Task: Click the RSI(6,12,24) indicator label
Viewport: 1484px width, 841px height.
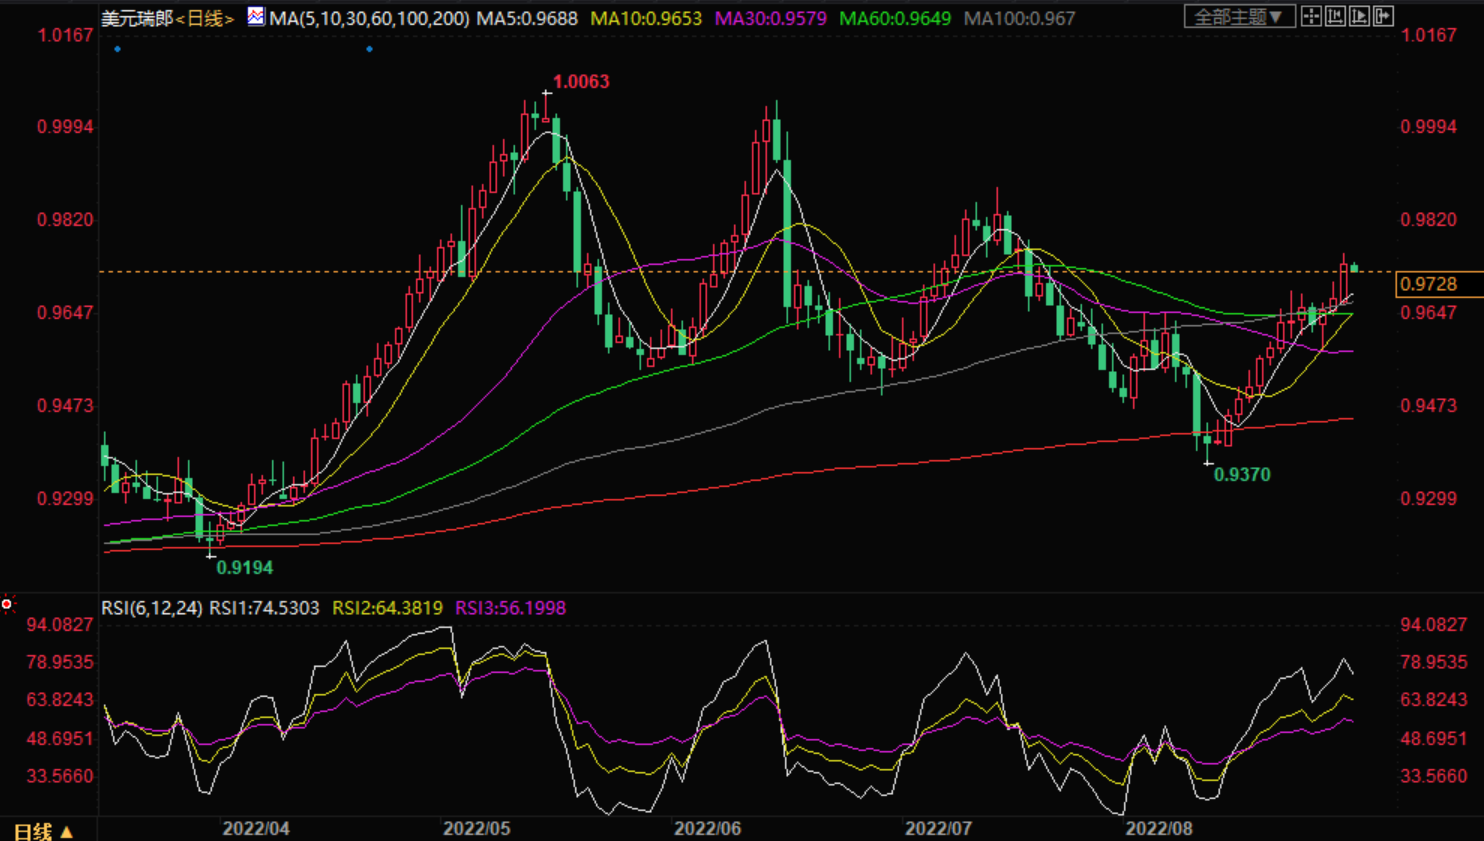Action: pyautogui.click(x=151, y=608)
